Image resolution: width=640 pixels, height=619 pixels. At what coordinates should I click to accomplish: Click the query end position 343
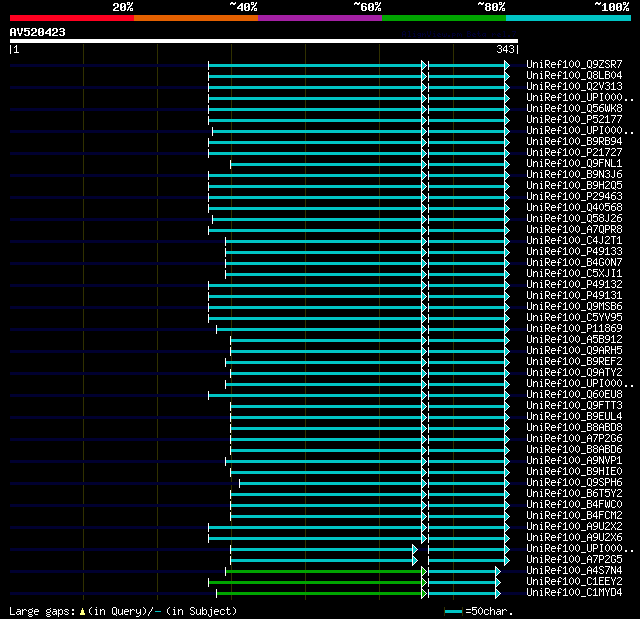(x=505, y=49)
